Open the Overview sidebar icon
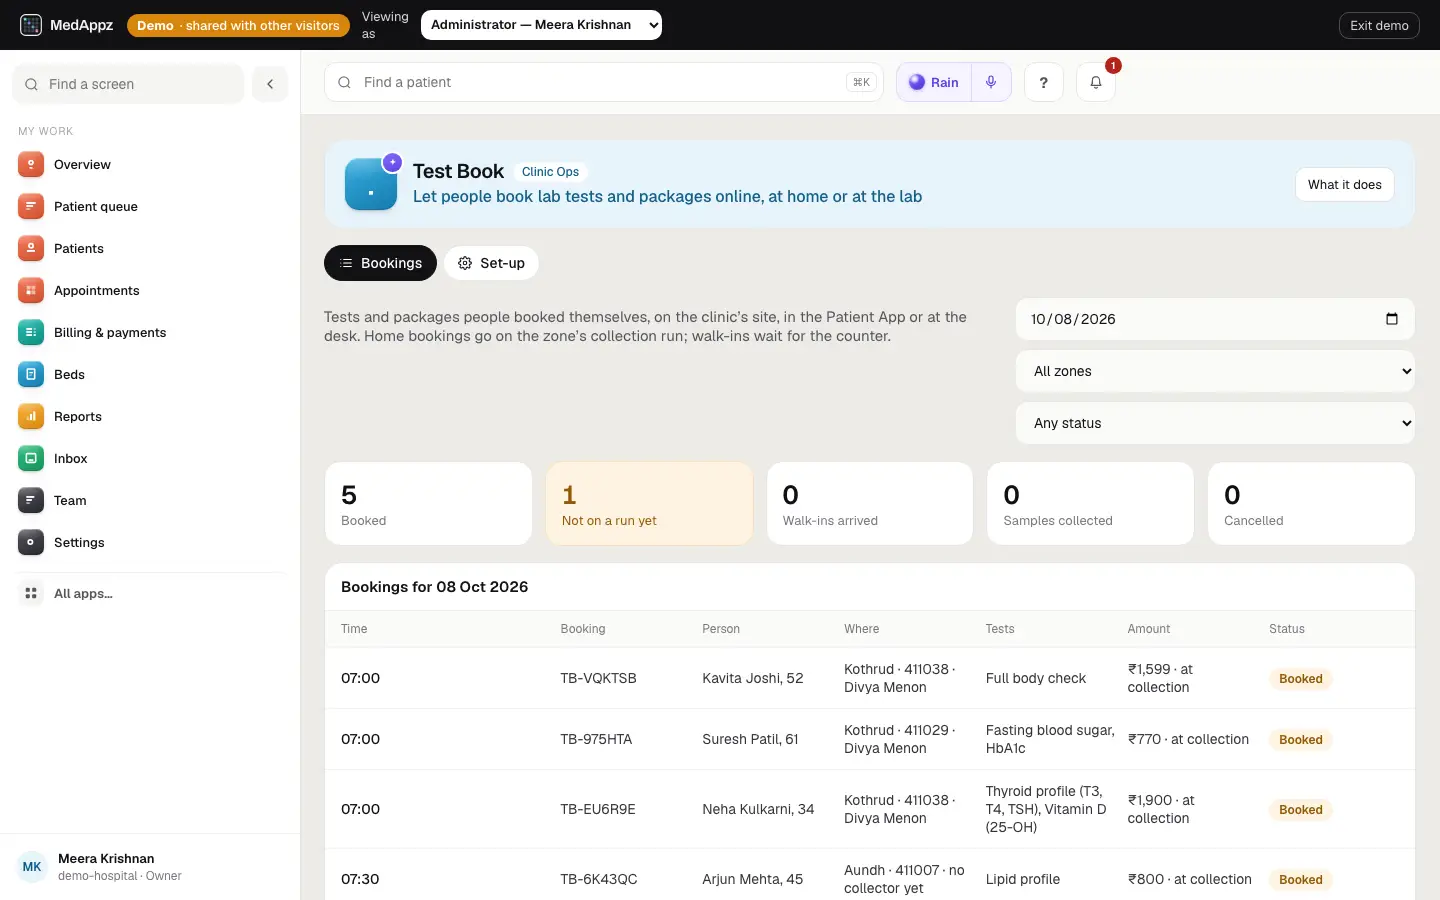 (x=31, y=164)
